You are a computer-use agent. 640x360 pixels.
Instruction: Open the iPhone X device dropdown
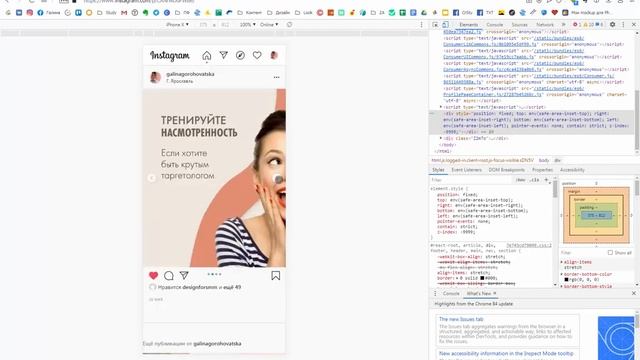(x=177, y=24)
